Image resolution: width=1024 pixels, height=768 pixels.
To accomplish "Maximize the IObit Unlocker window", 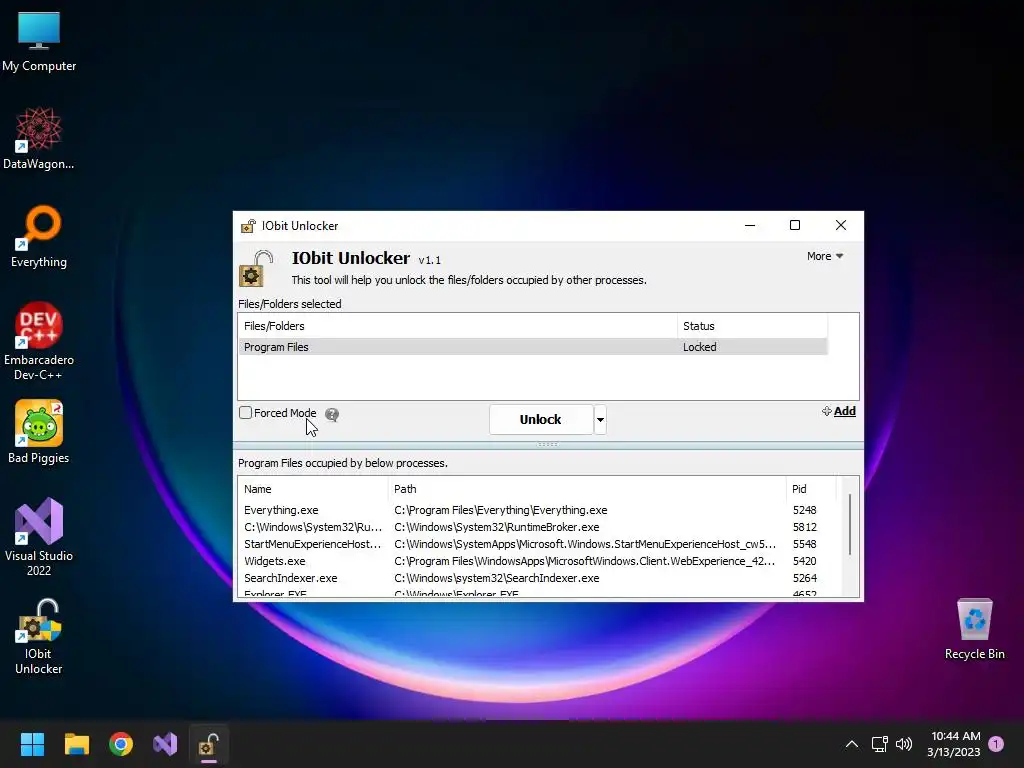I will (x=795, y=225).
